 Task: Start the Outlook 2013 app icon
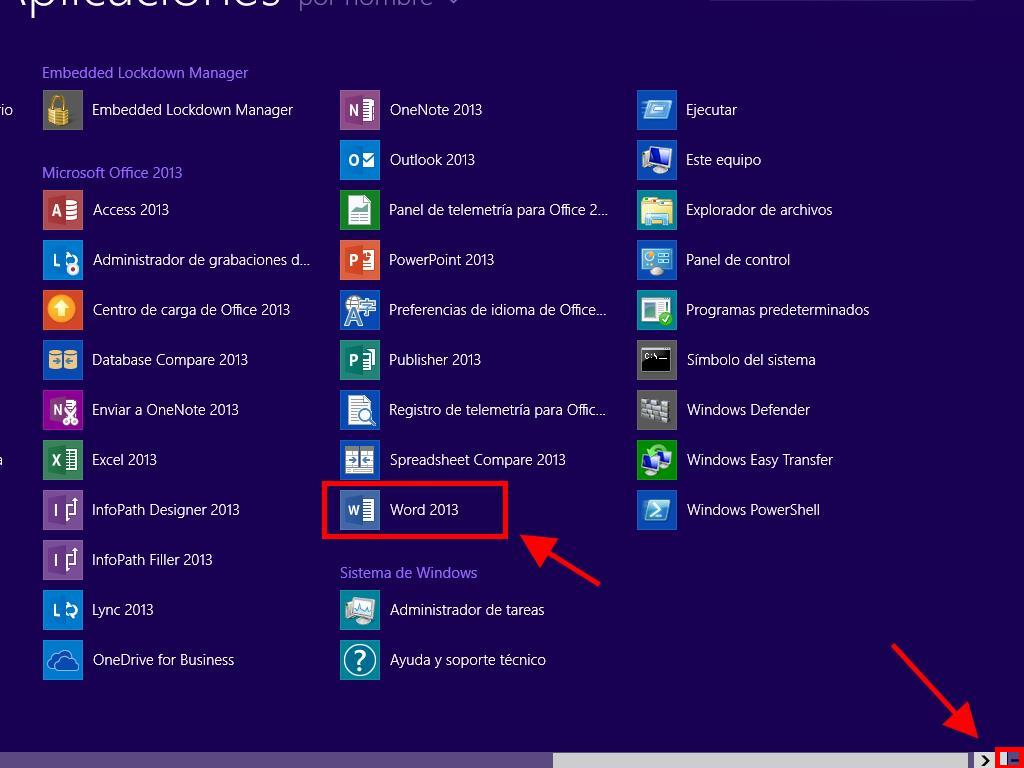pyautogui.click(x=360, y=160)
